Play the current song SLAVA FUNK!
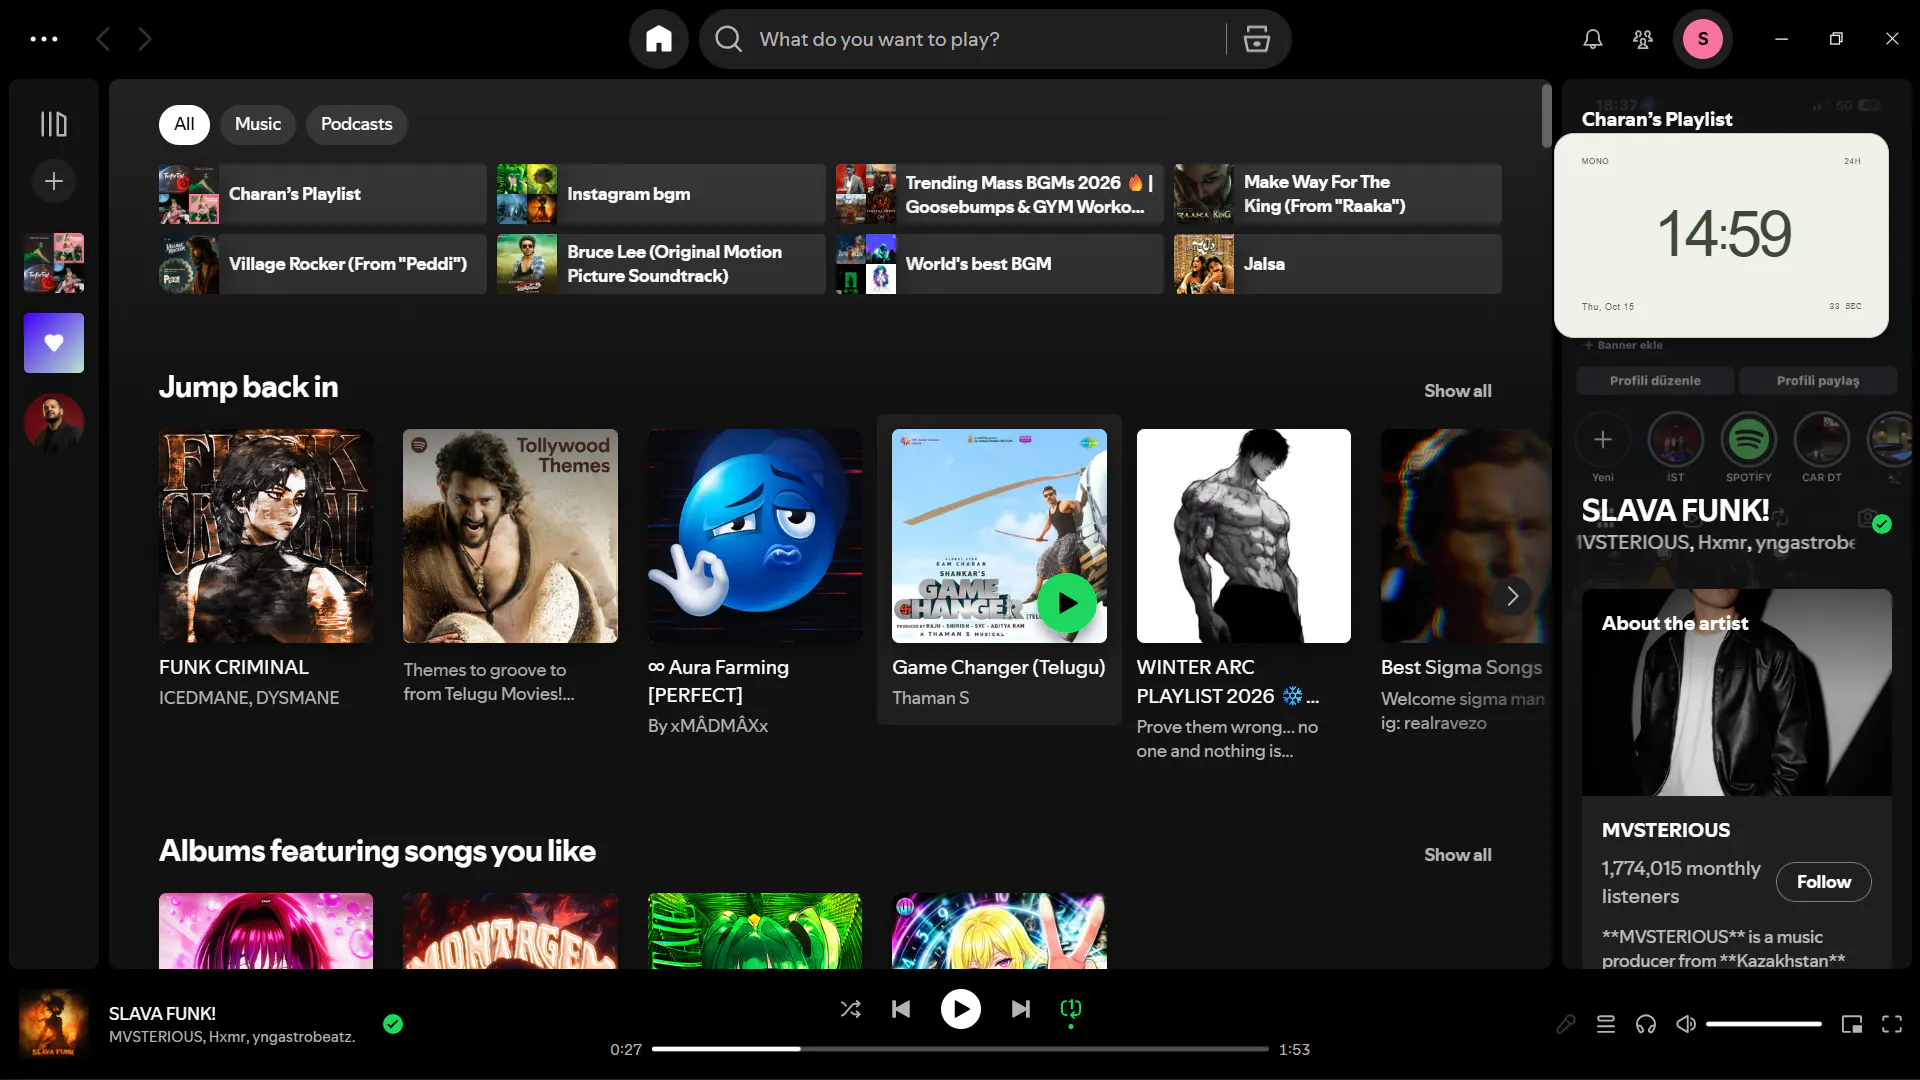 [x=961, y=1009]
